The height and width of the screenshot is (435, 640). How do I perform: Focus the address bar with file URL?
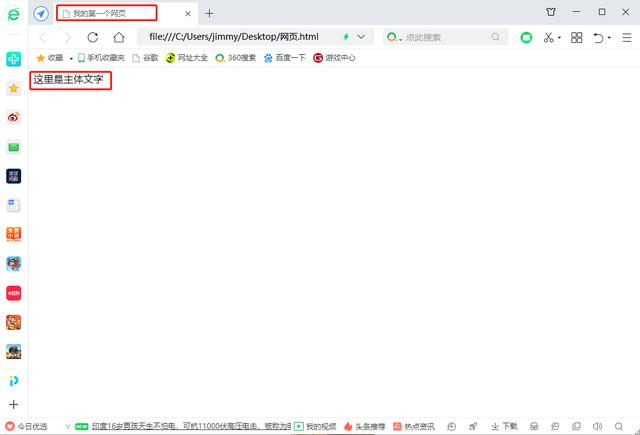tap(234, 37)
